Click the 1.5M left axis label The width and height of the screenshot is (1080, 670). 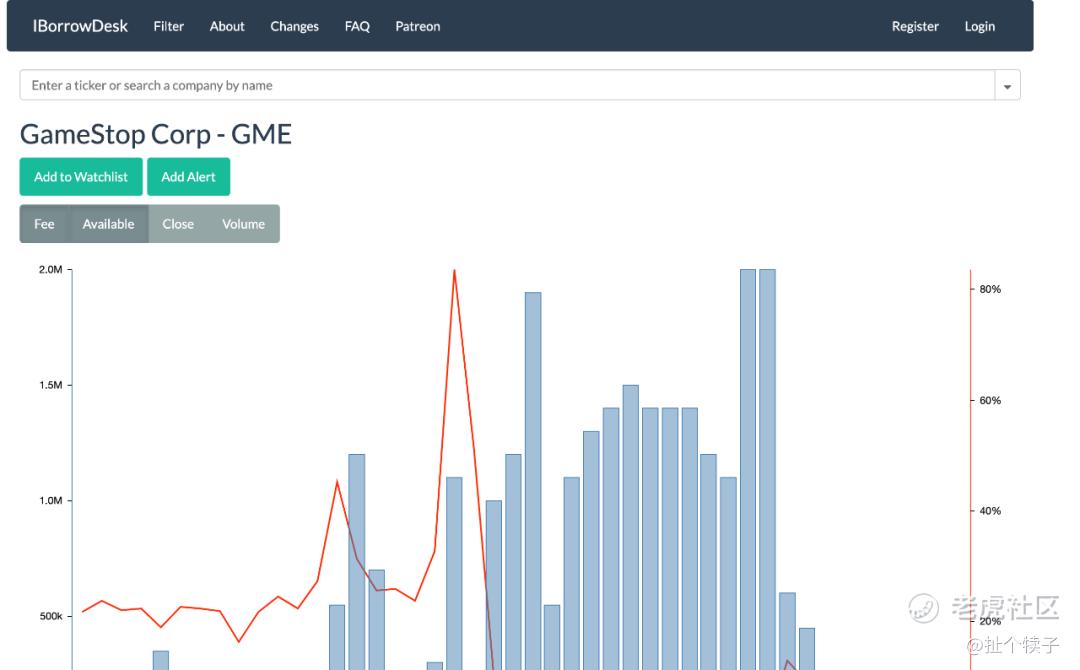tap(50, 385)
